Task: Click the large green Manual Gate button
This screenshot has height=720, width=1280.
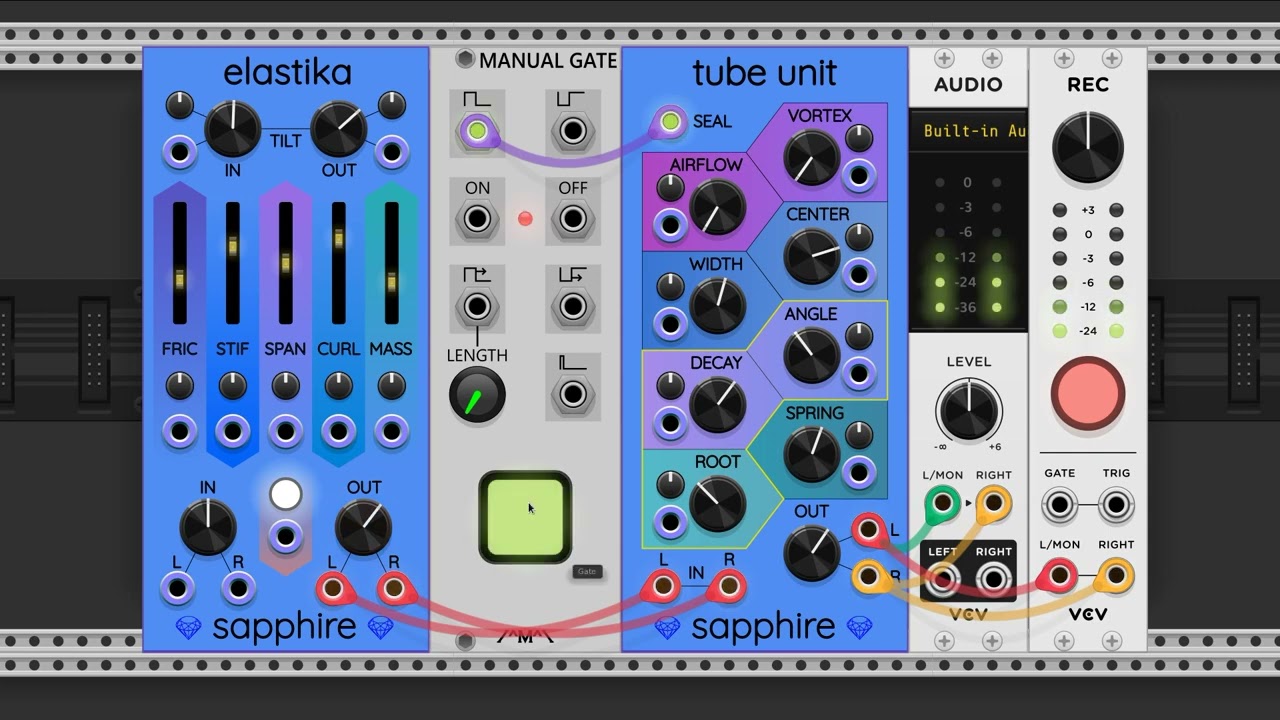Action: coord(525,517)
